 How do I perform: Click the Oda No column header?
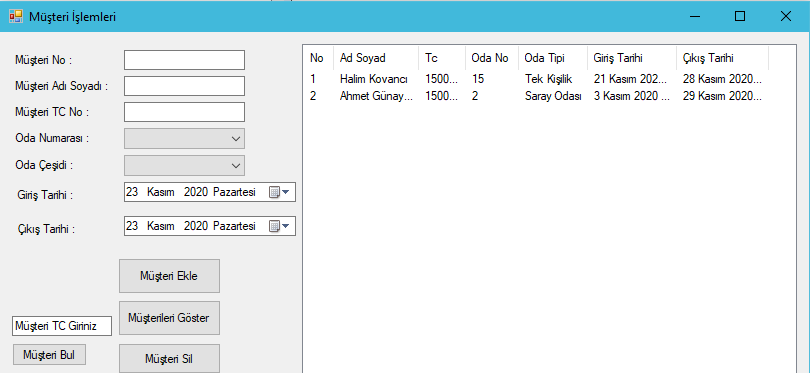pyautogui.click(x=492, y=58)
